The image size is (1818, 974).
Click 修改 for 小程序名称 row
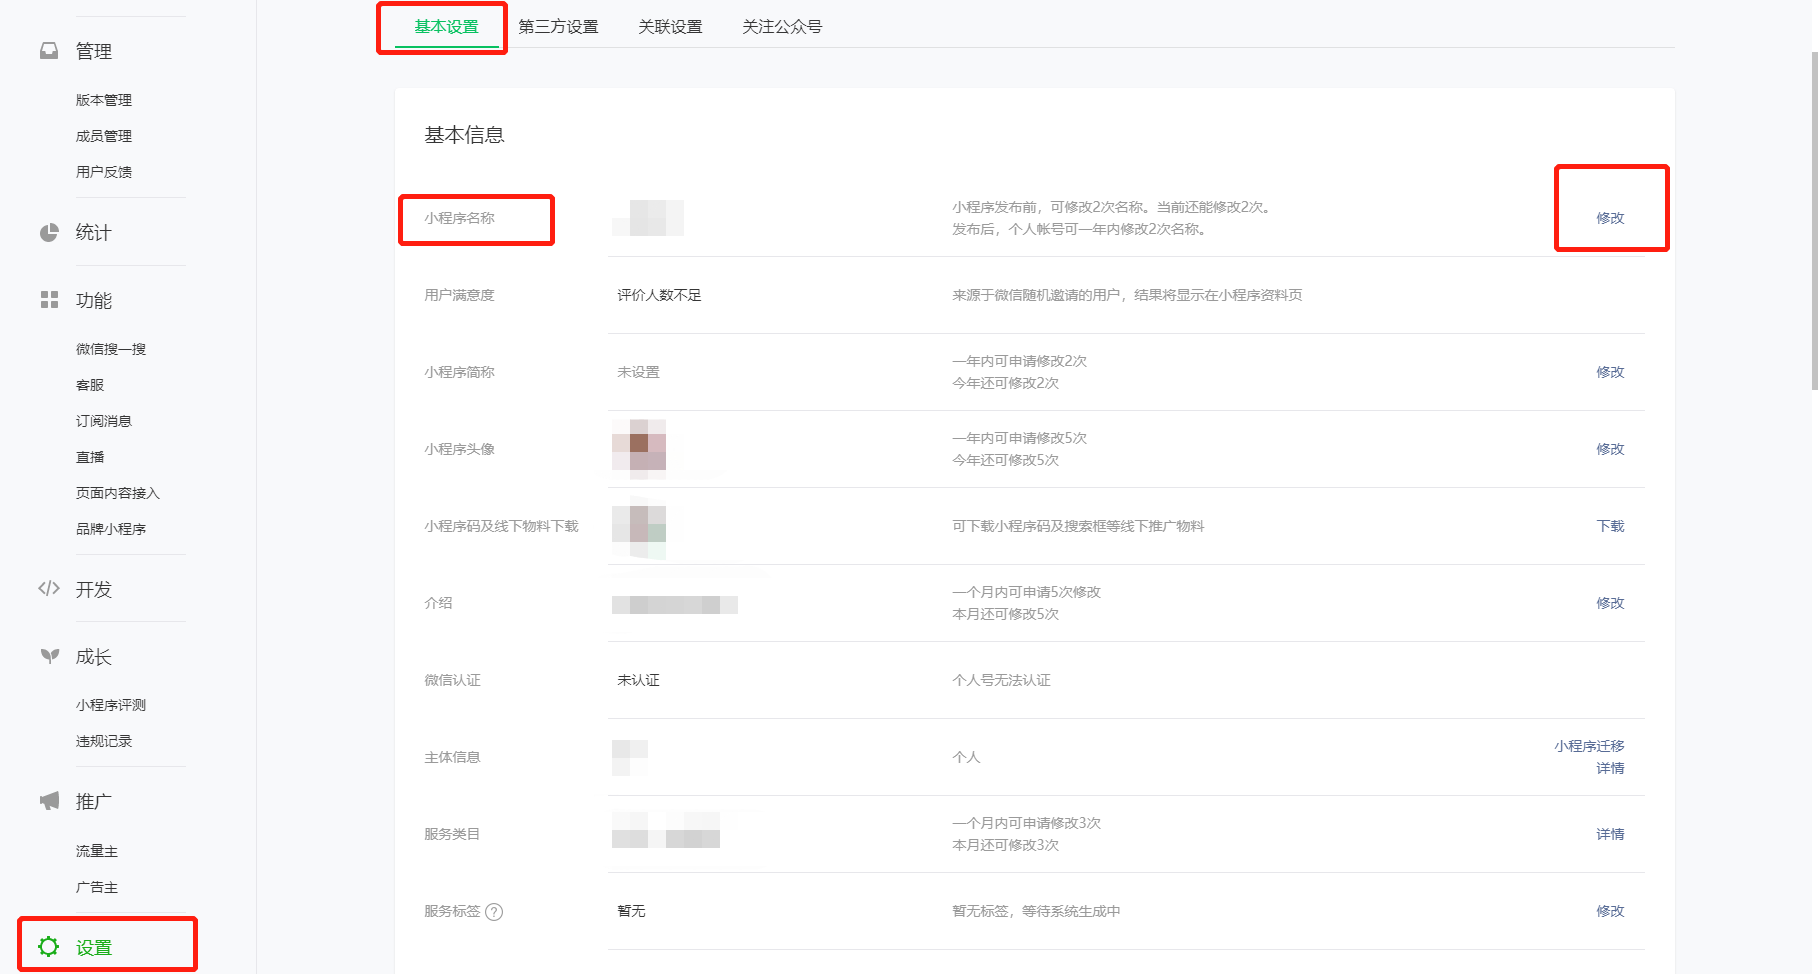[x=1610, y=218]
